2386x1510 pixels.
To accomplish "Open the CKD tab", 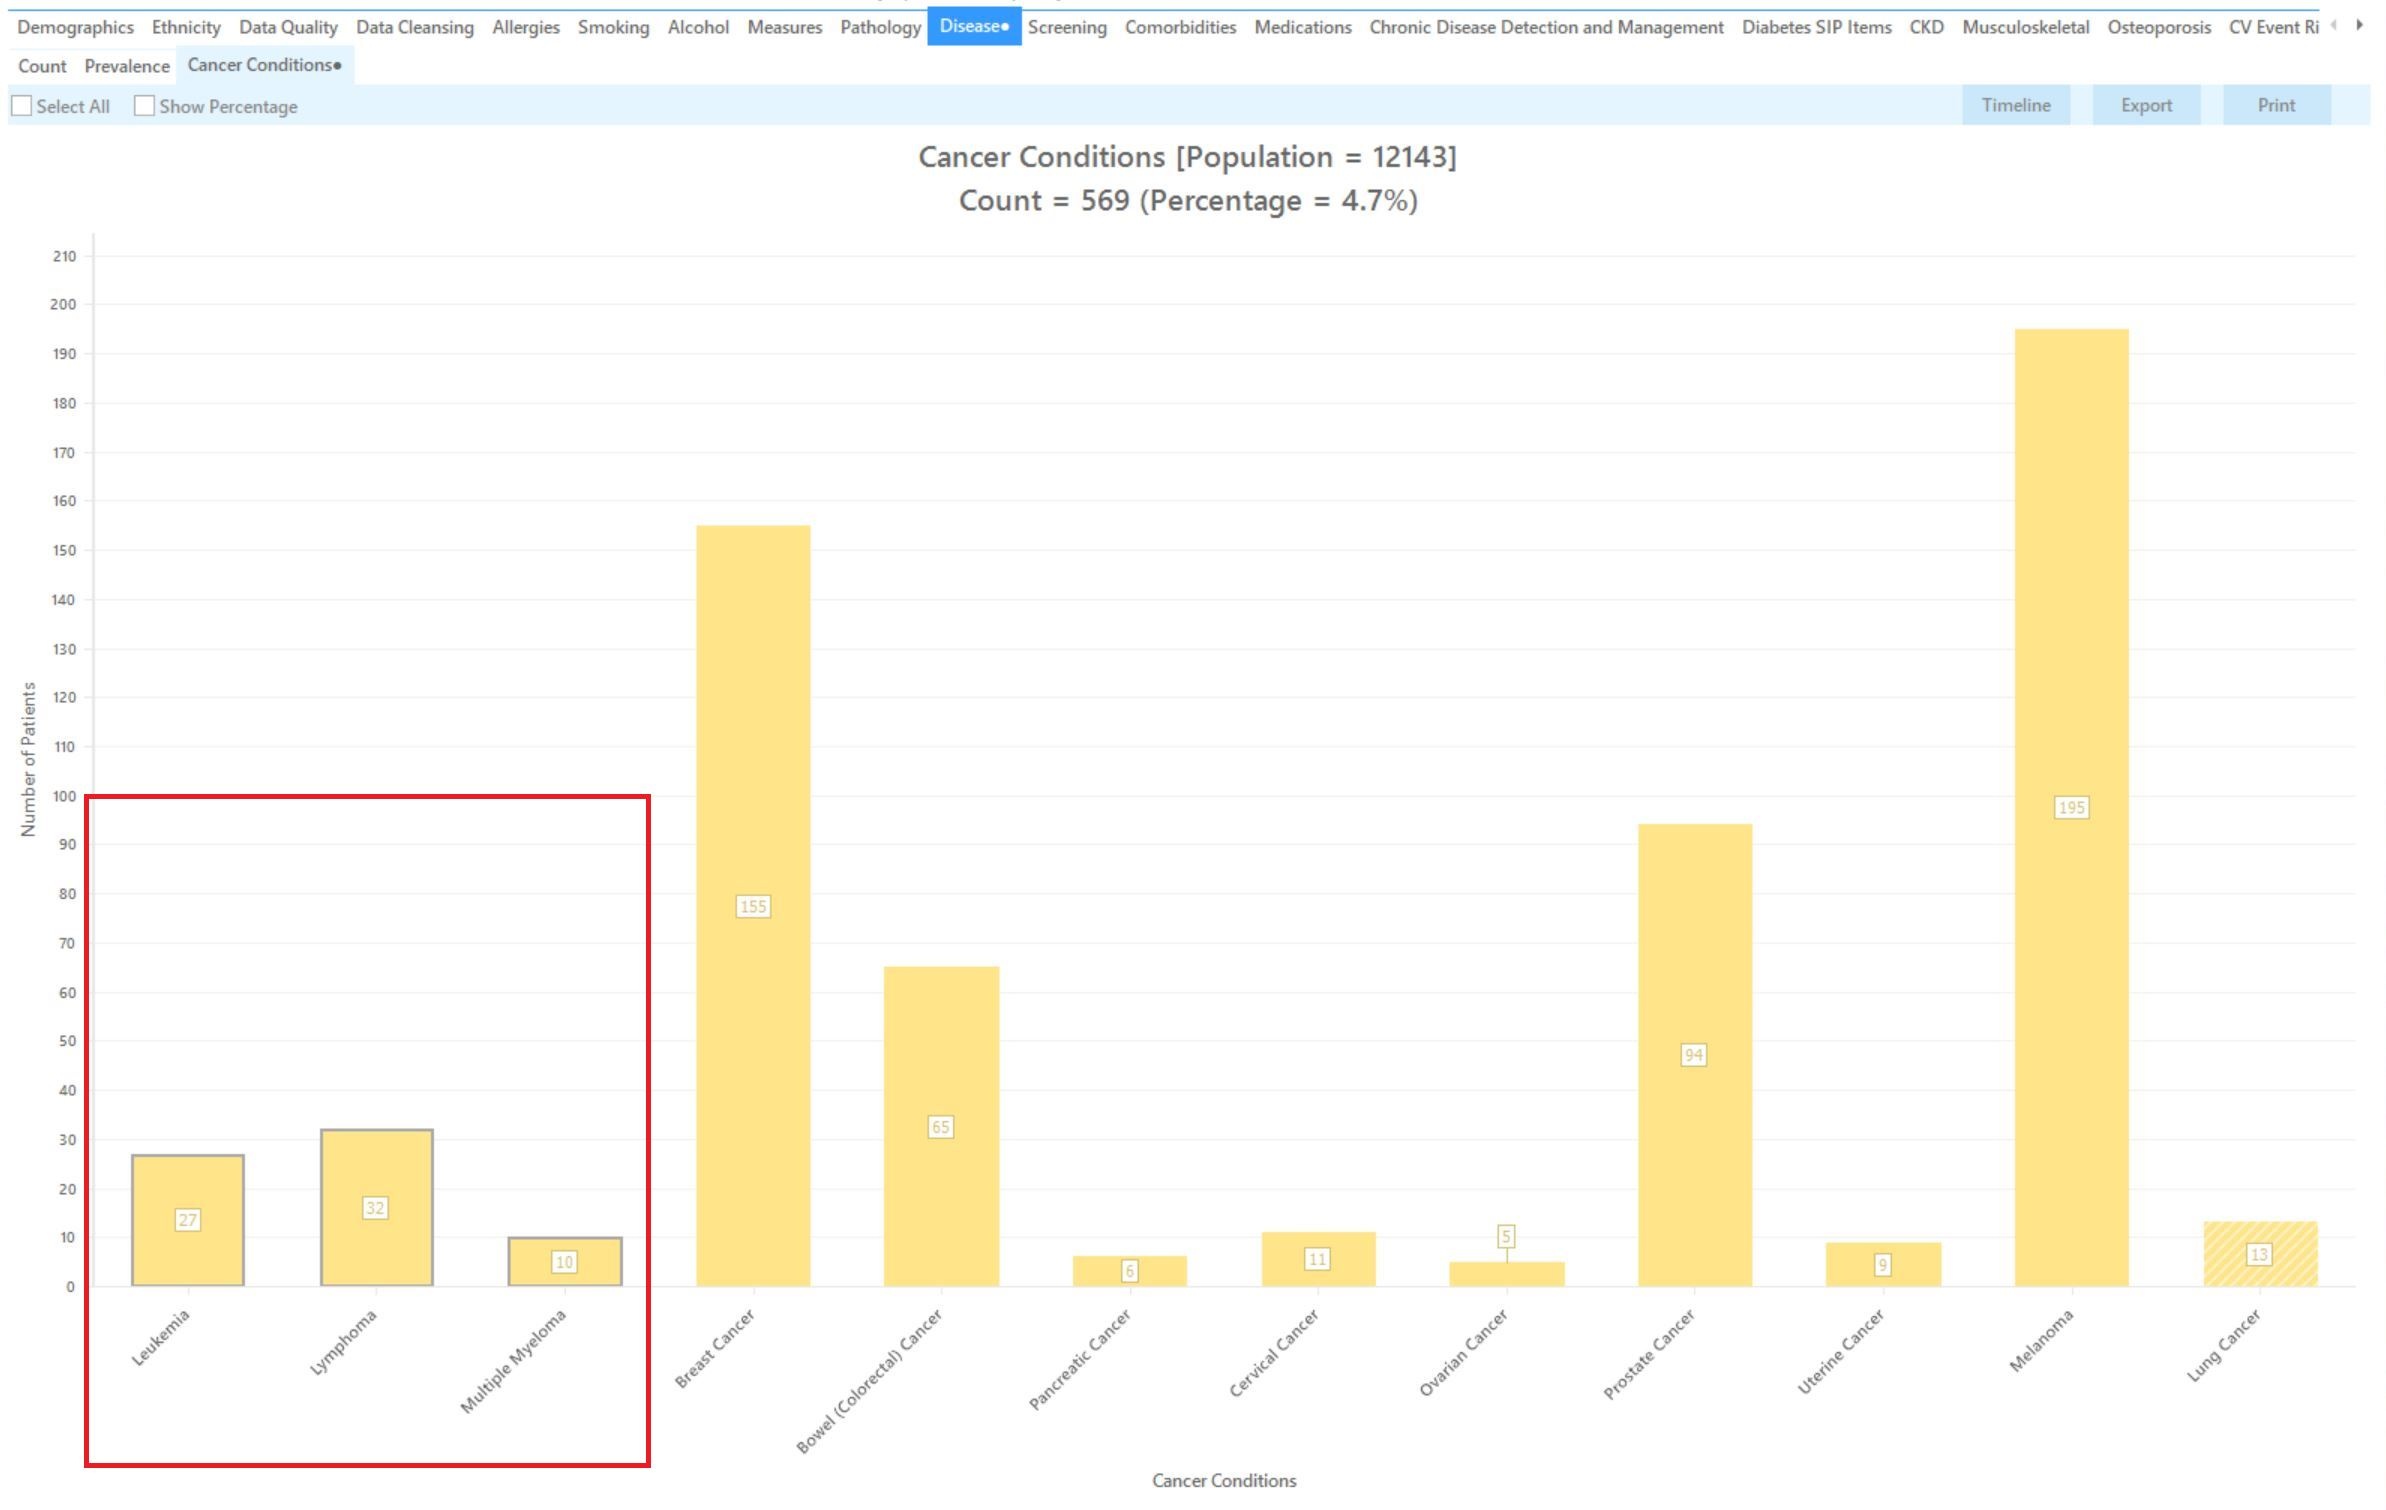I will (x=1926, y=27).
